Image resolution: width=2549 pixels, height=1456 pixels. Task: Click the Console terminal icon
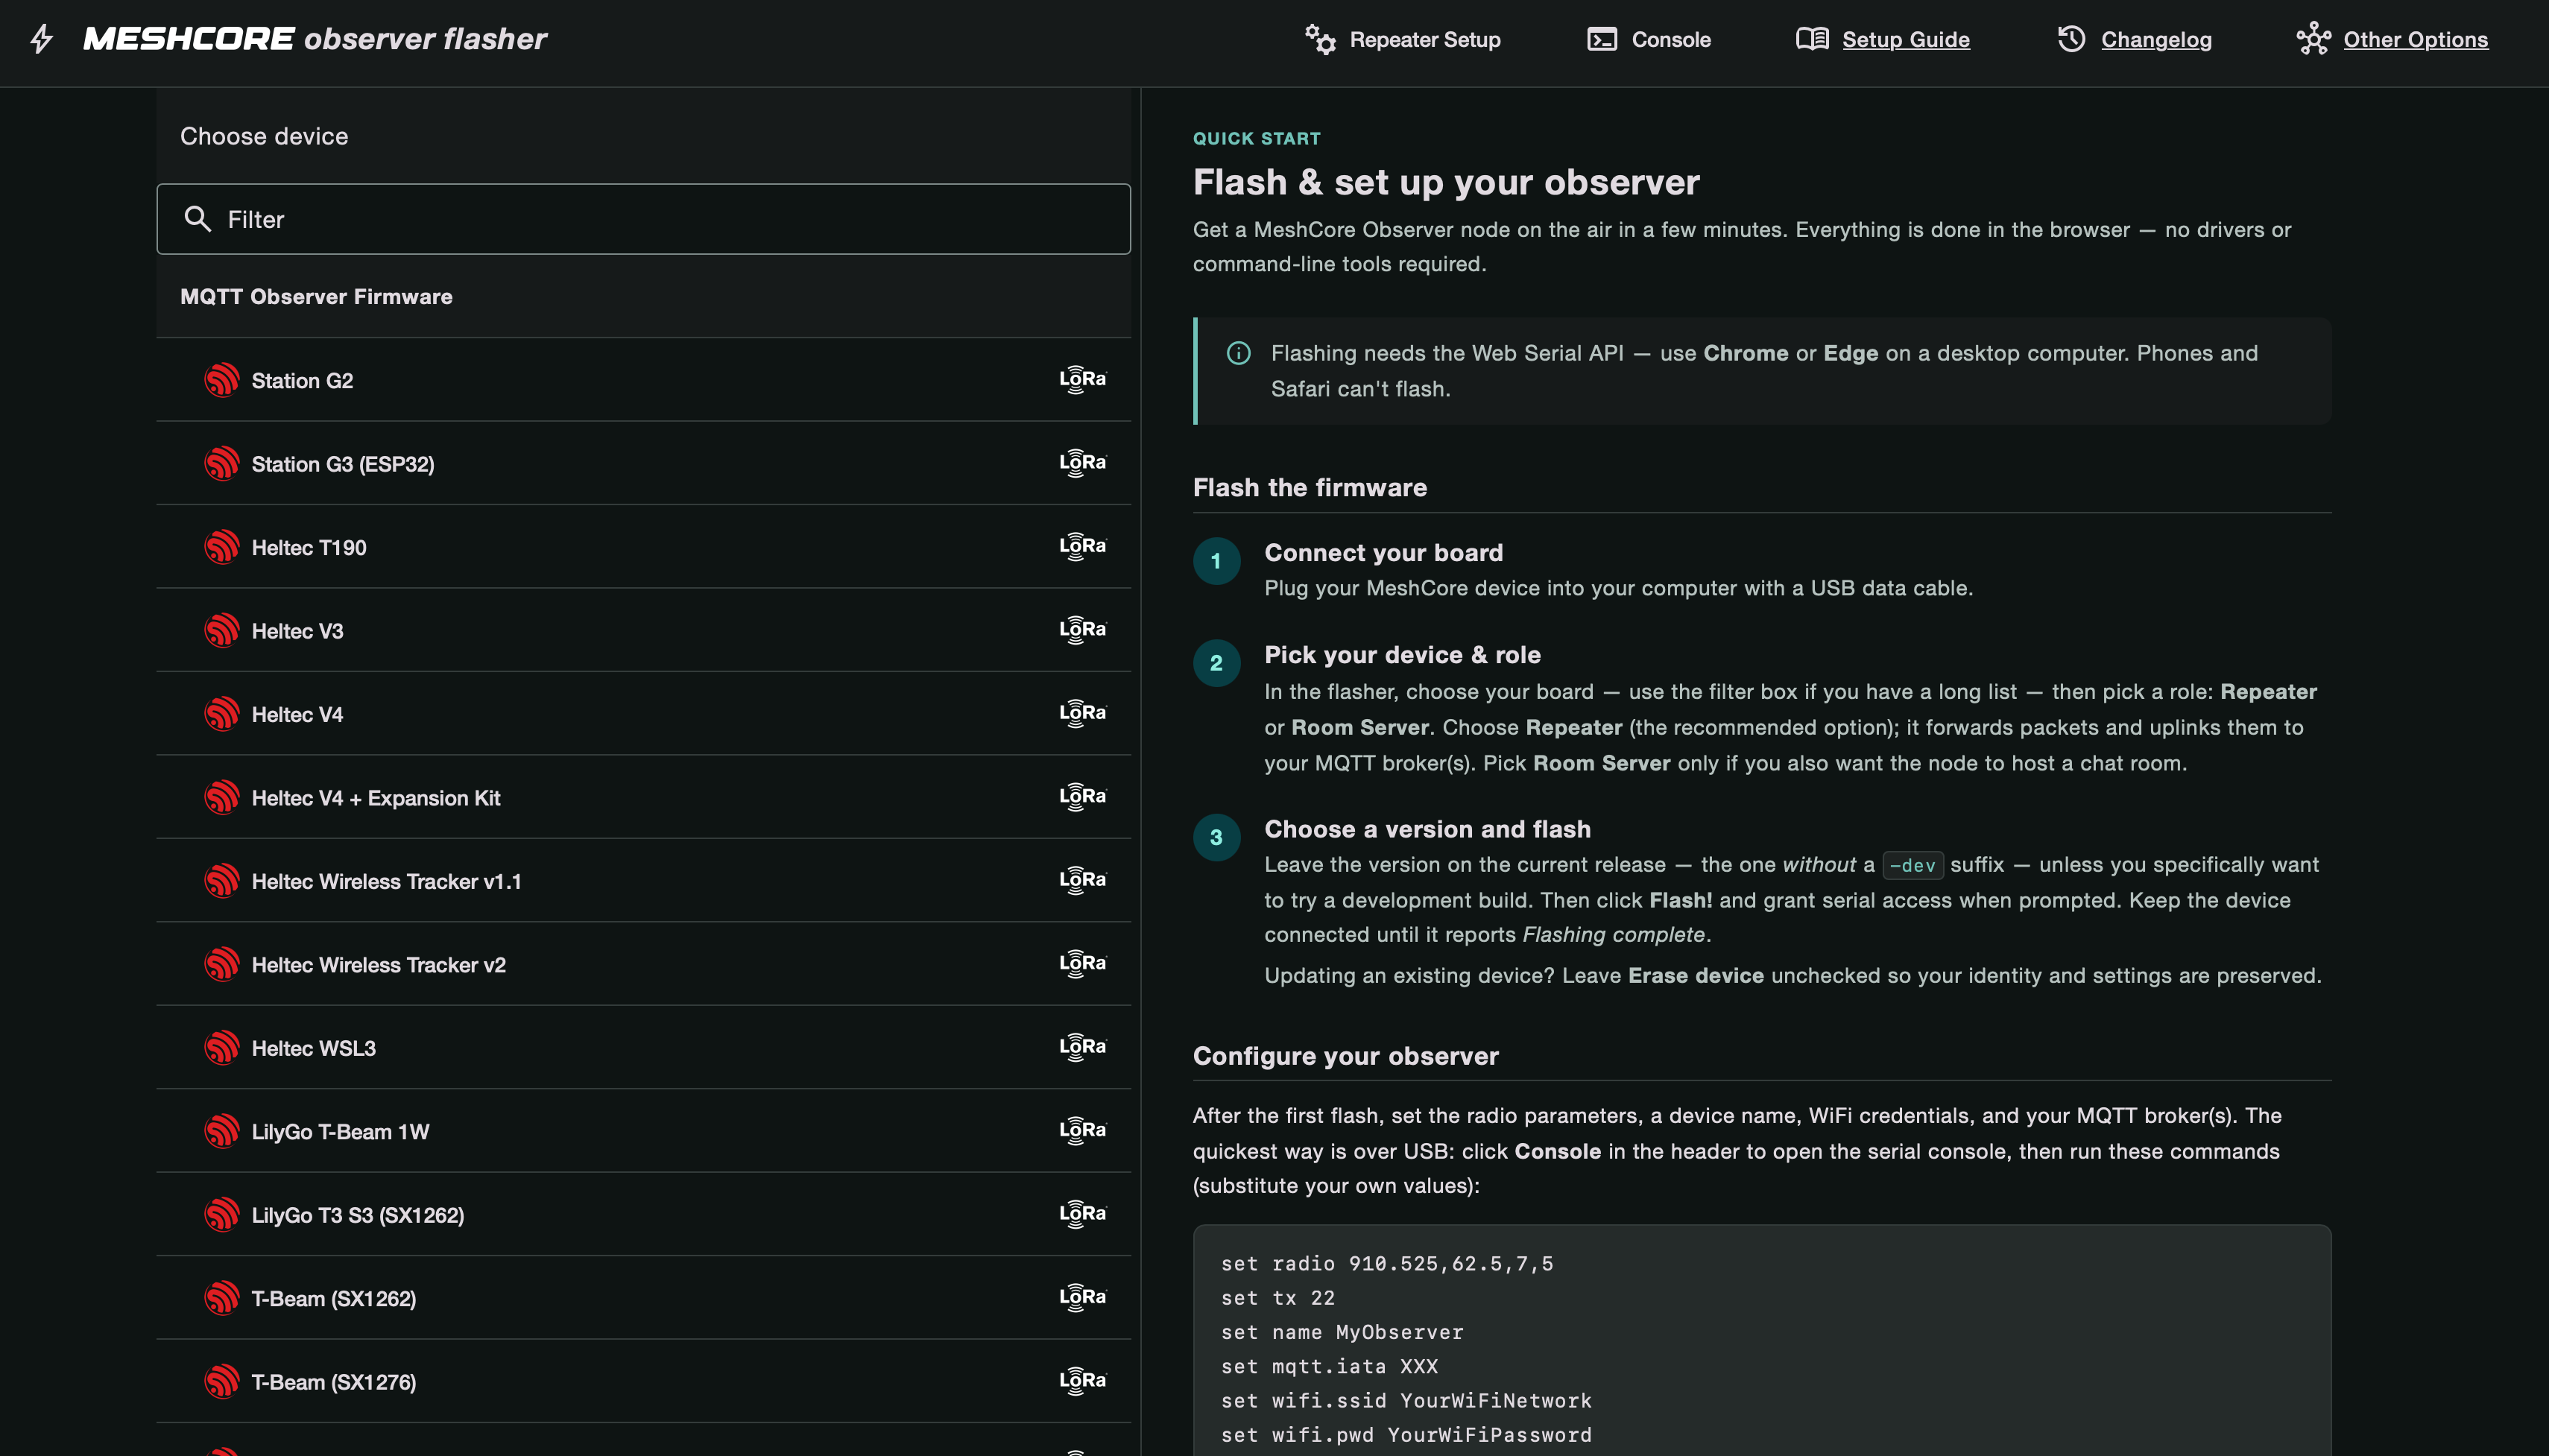(x=1602, y=39)
